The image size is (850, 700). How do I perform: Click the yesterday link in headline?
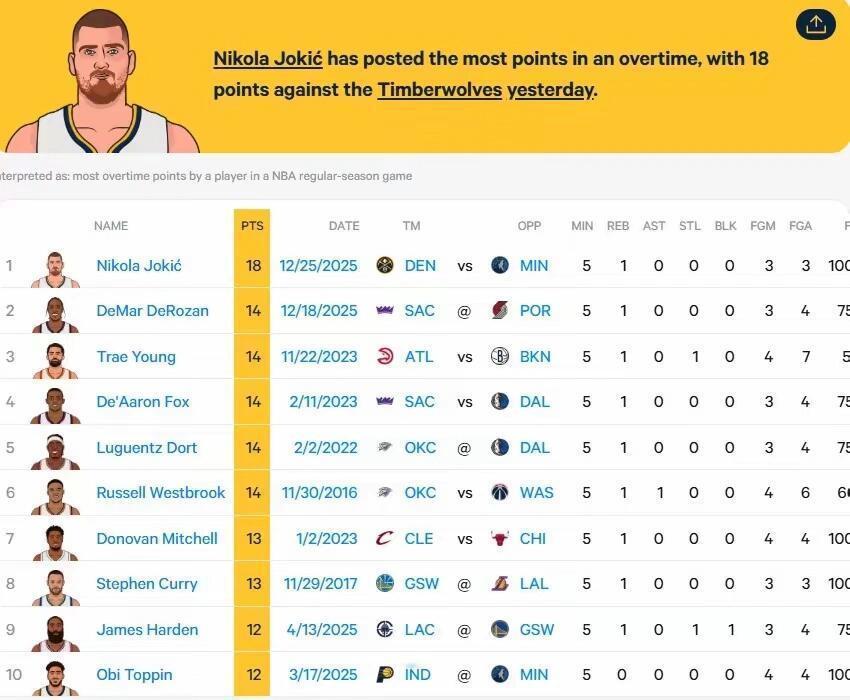[x=550, y=90]
